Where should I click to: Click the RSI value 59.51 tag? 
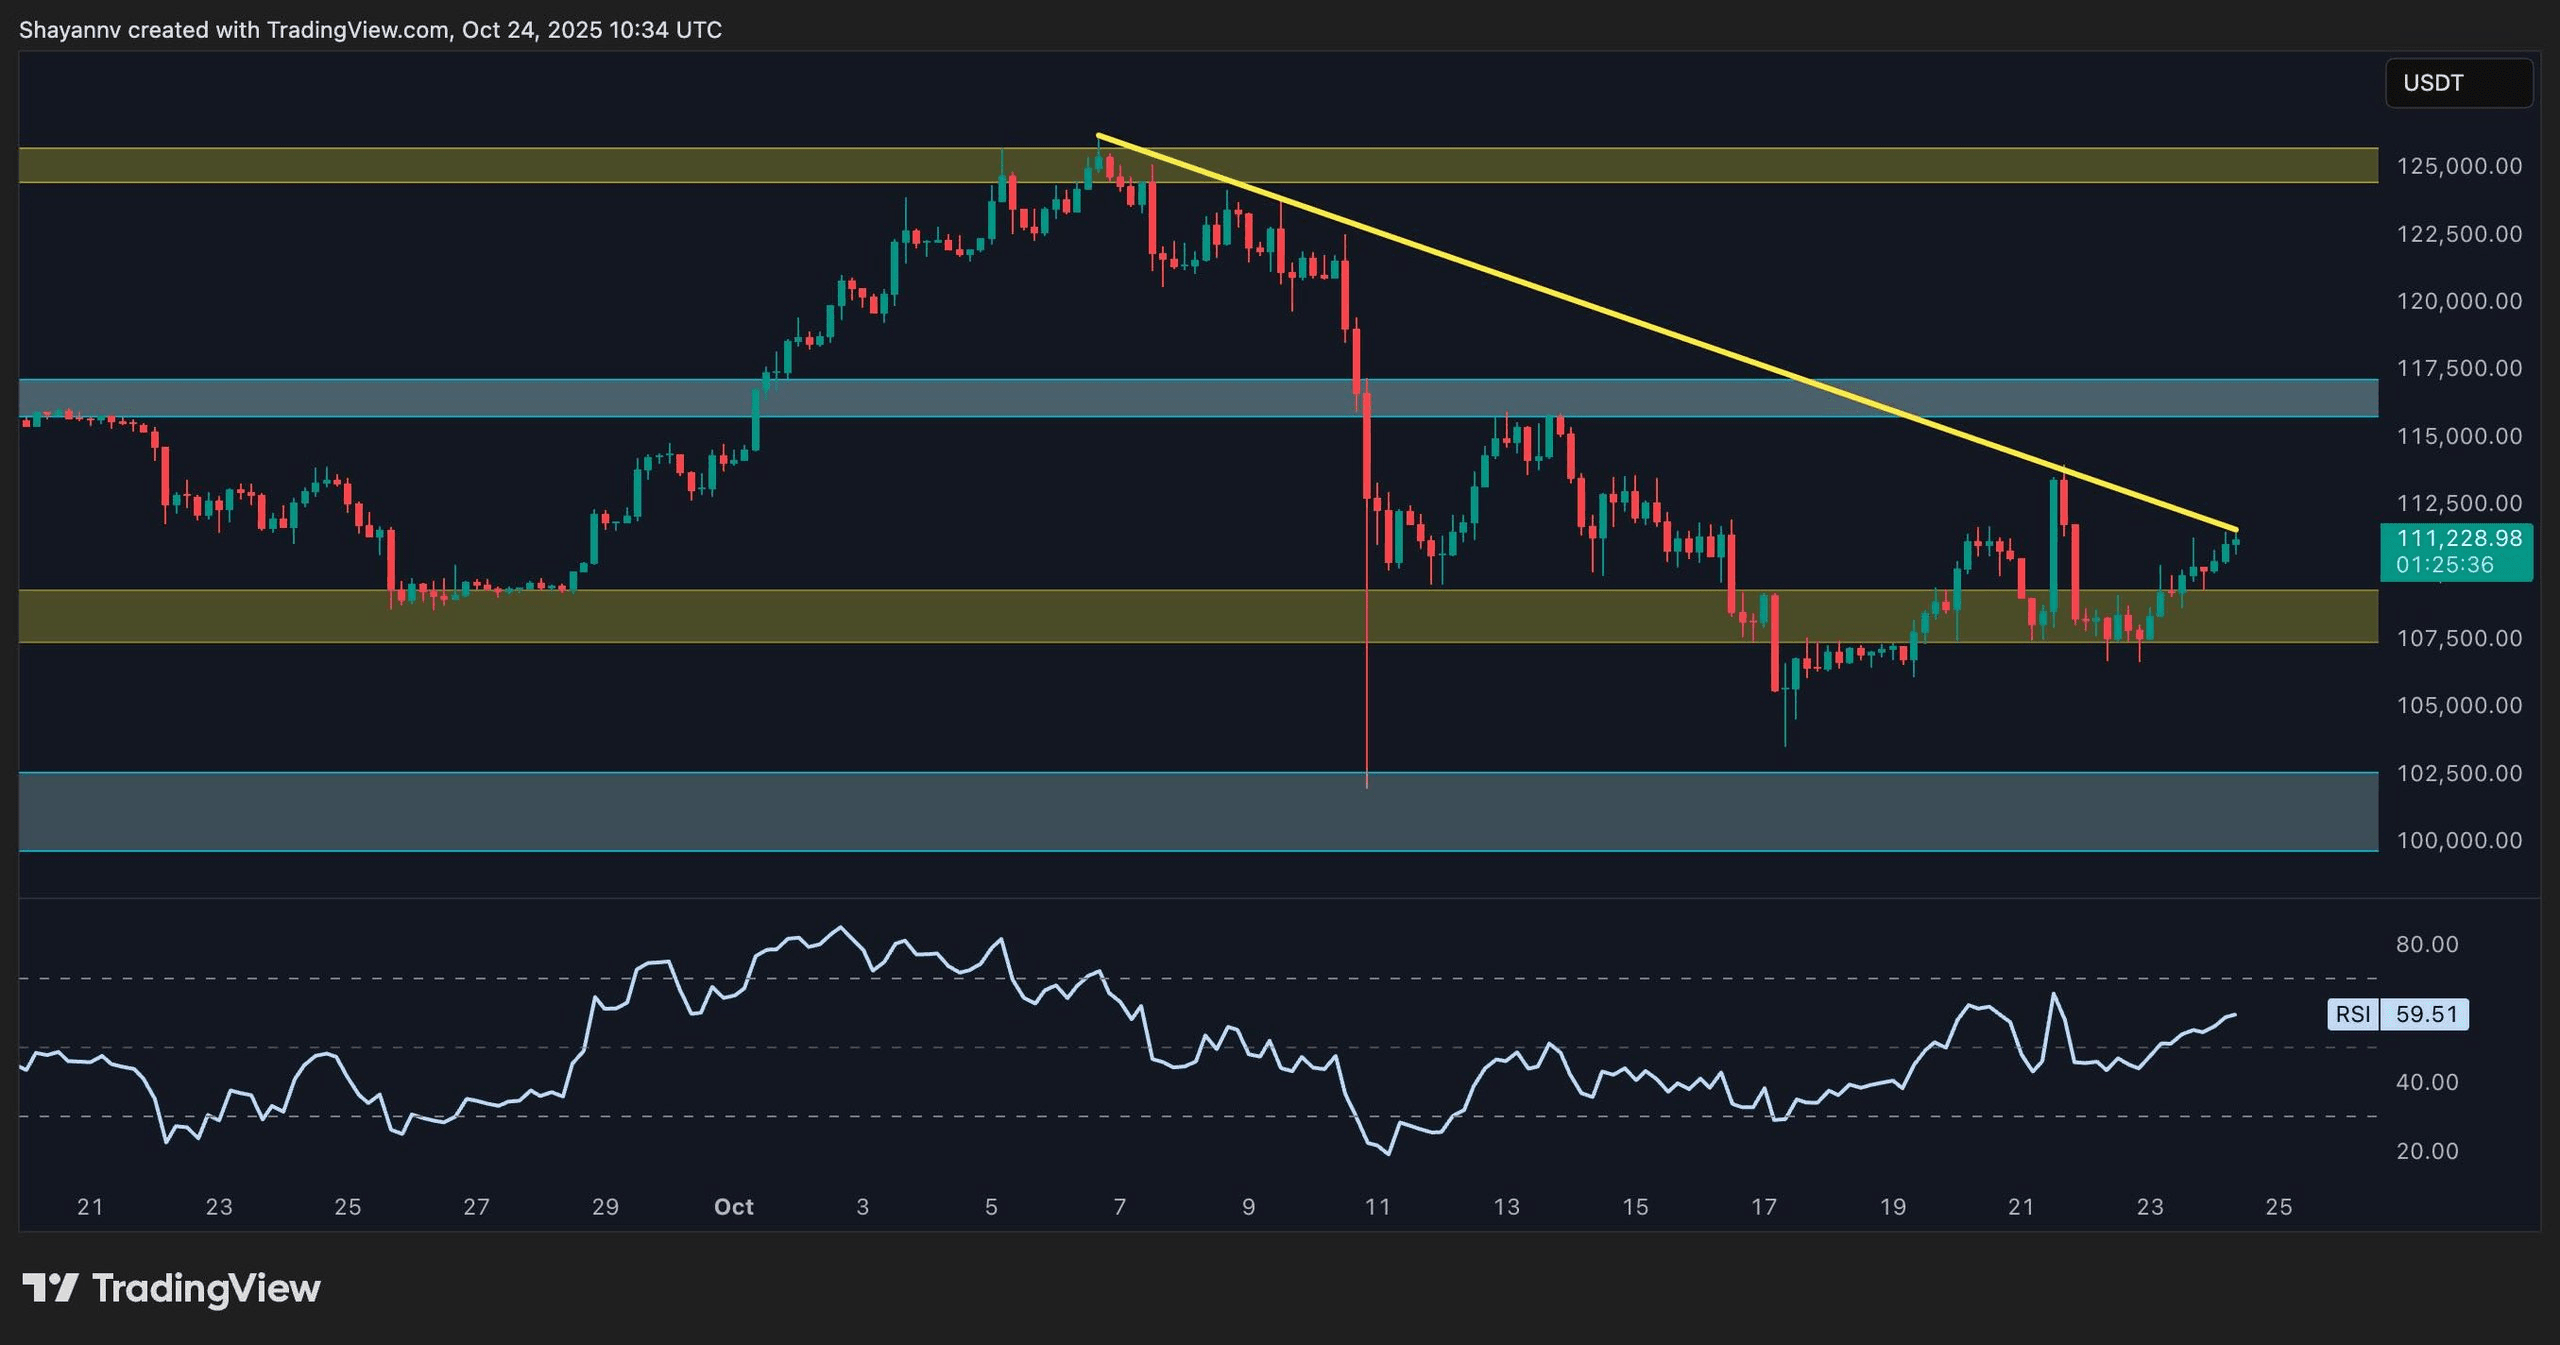(x=2425, y=1014)
